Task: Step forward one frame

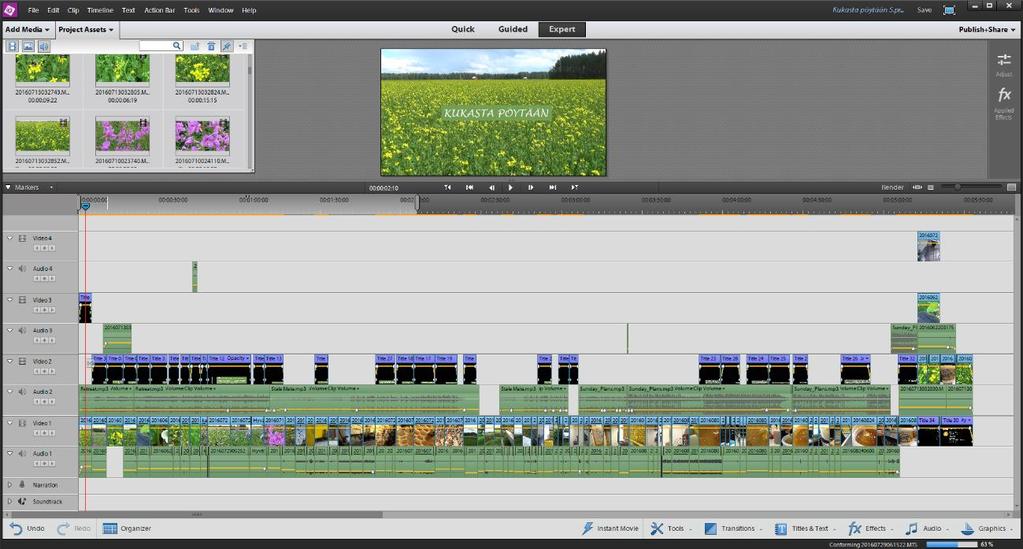Action: [x=530, y=187]
